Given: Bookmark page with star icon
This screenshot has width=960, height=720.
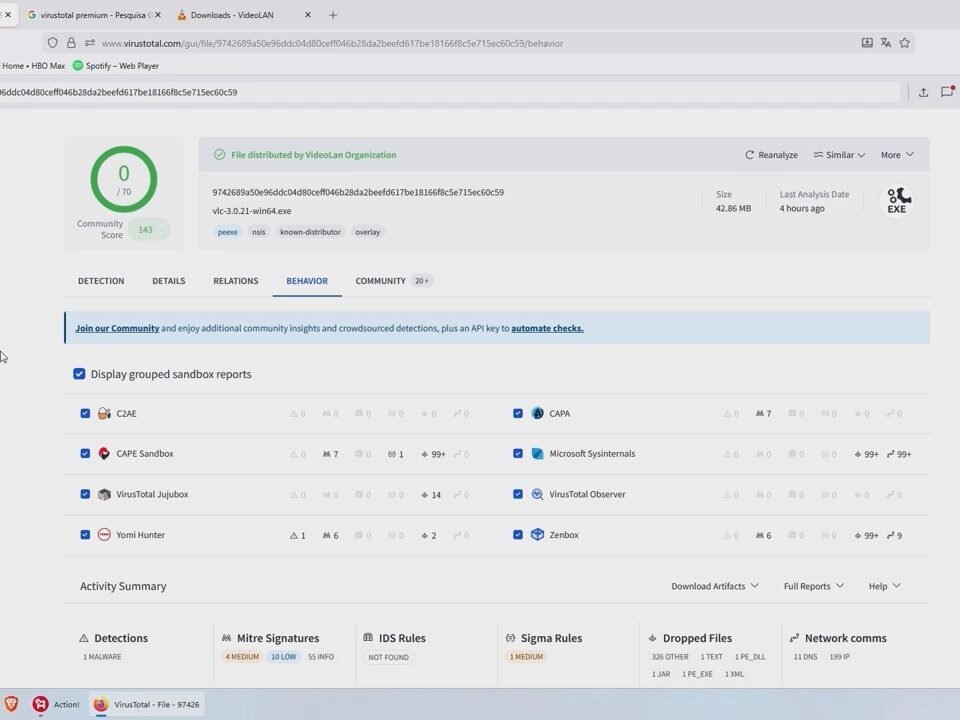Looking at the screenshot, I should 904,43.
